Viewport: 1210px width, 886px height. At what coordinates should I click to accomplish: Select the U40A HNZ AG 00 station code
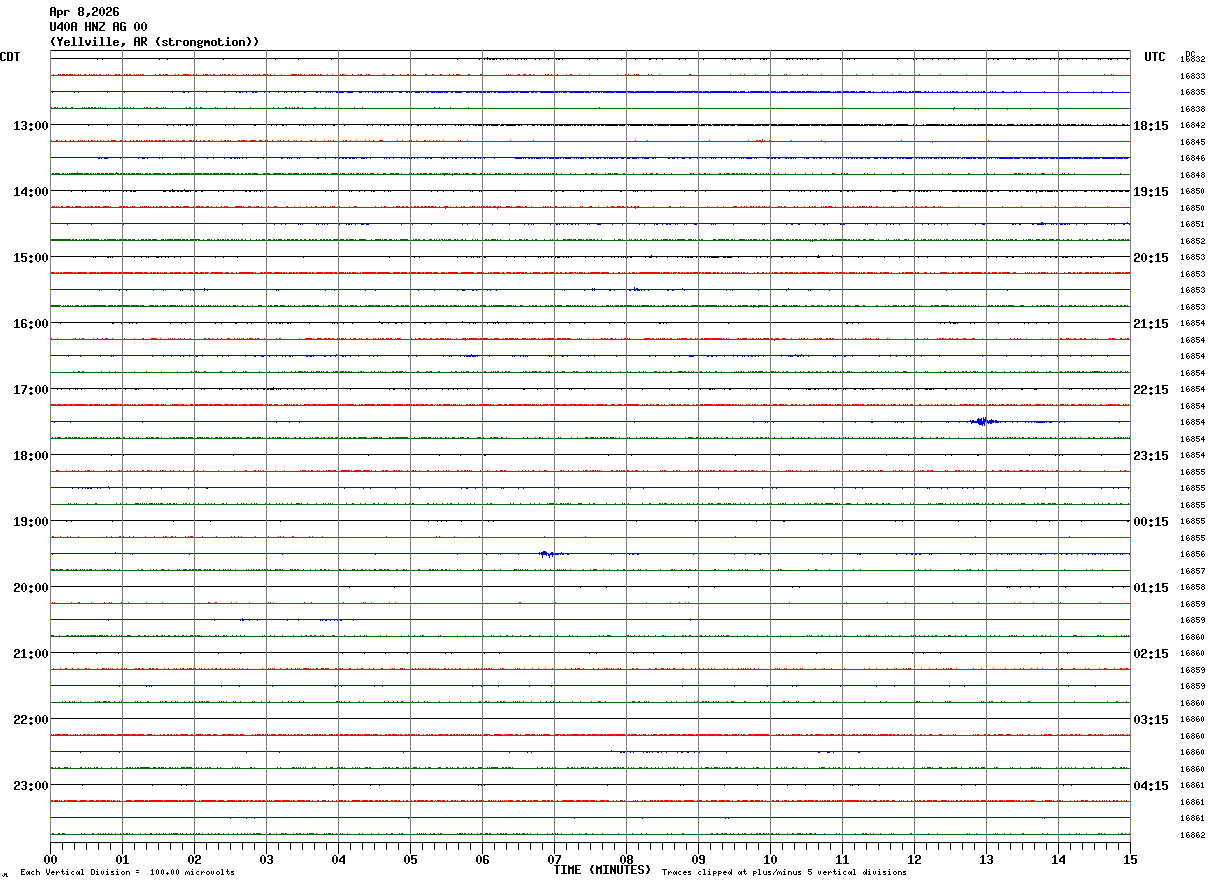pos(98,27)
